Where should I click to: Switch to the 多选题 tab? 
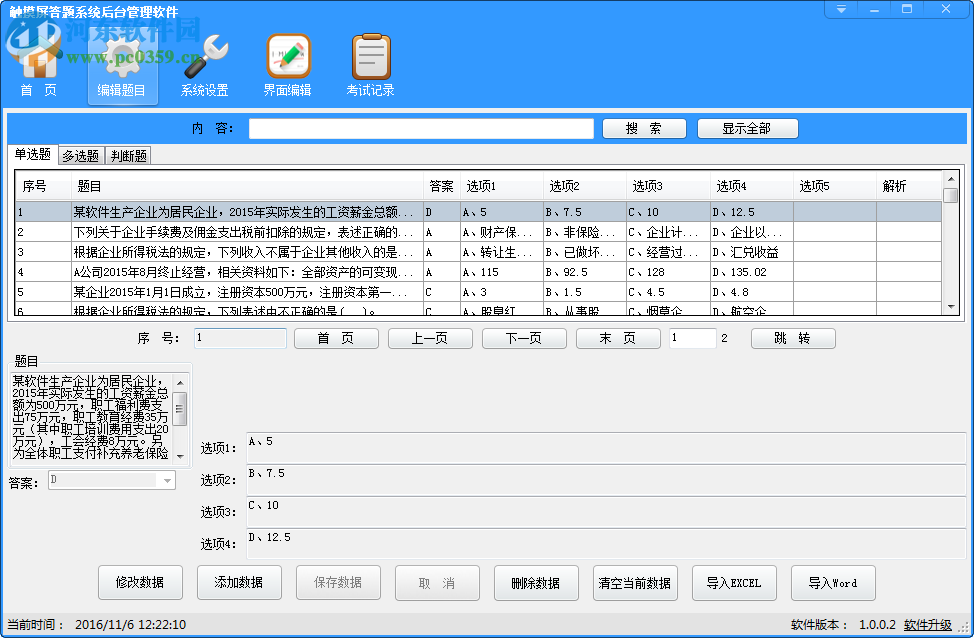pos(80,155)
